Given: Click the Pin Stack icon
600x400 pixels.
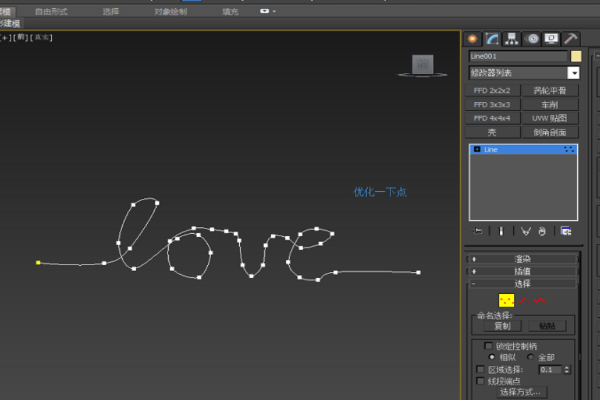Looking at the screenshot, I should tap(478, 231).
